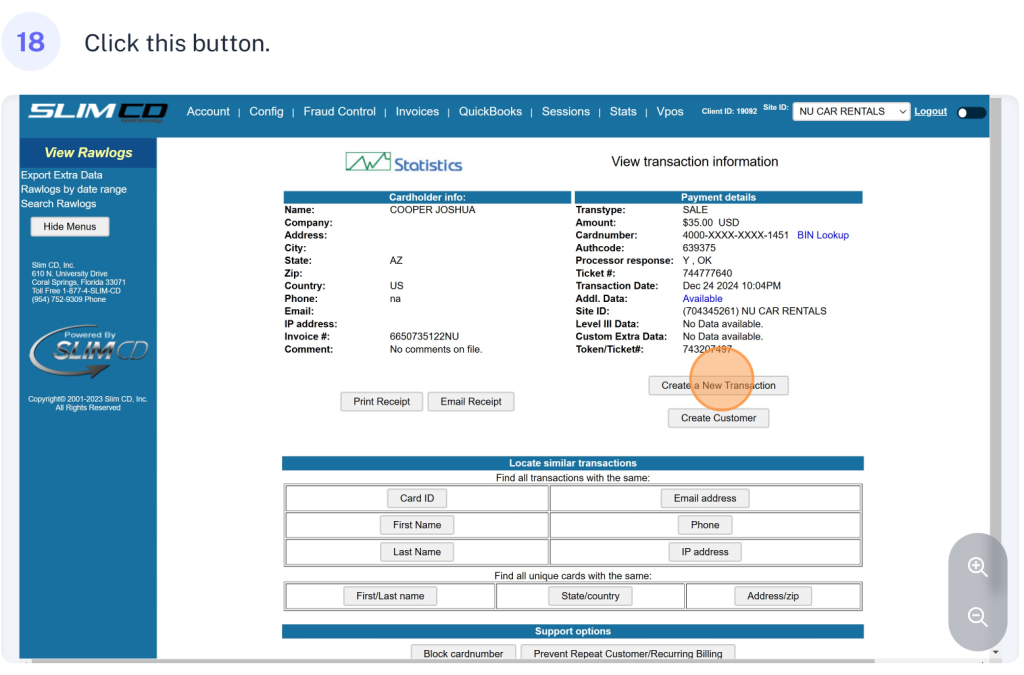Open the Invoices menu

click(417, 112)
